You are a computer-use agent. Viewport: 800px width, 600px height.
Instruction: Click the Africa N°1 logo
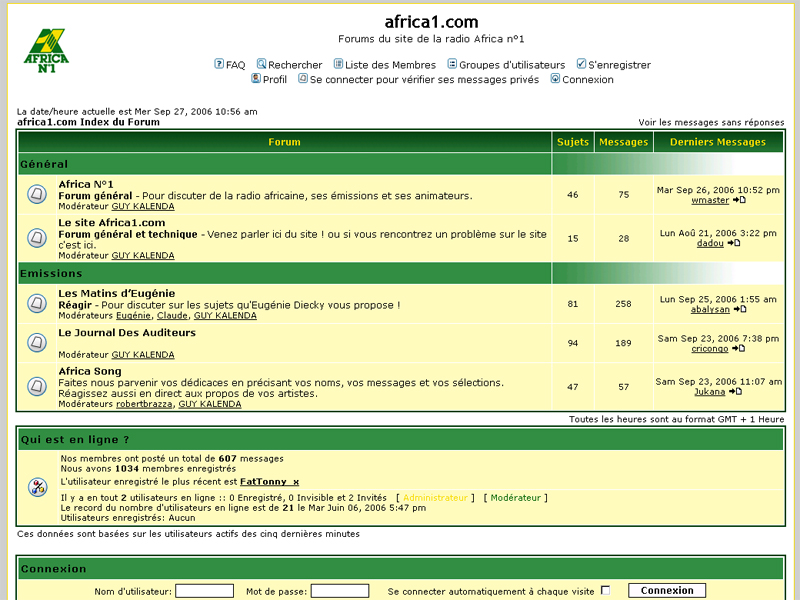[x=46, y=51]
